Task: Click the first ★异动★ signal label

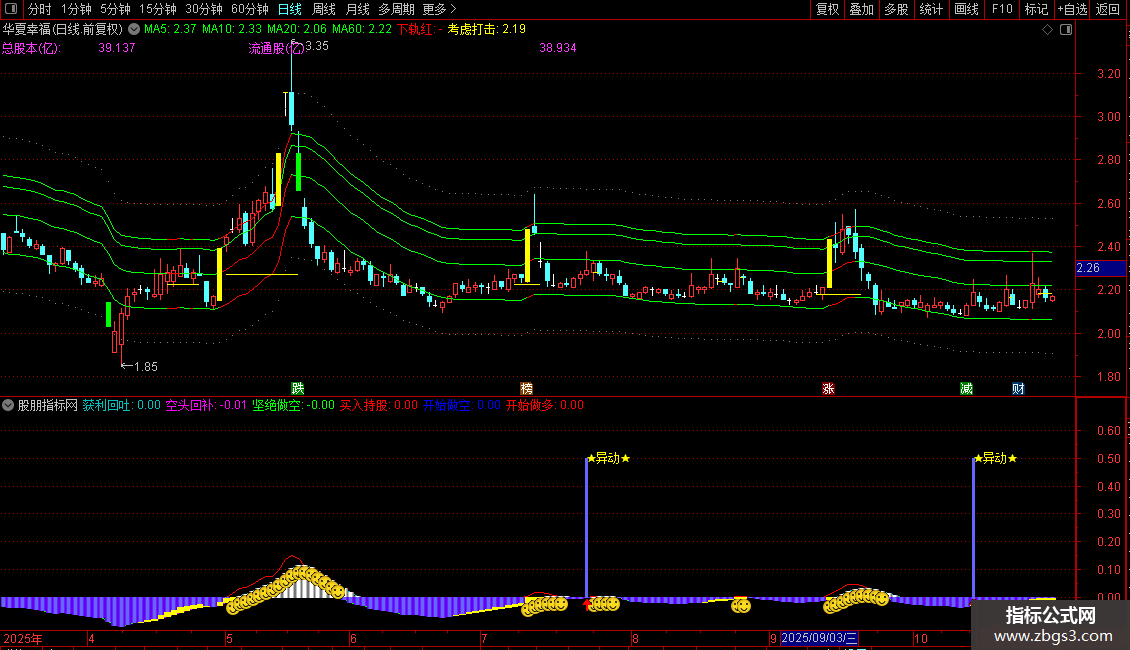Action: coord(608,458)
